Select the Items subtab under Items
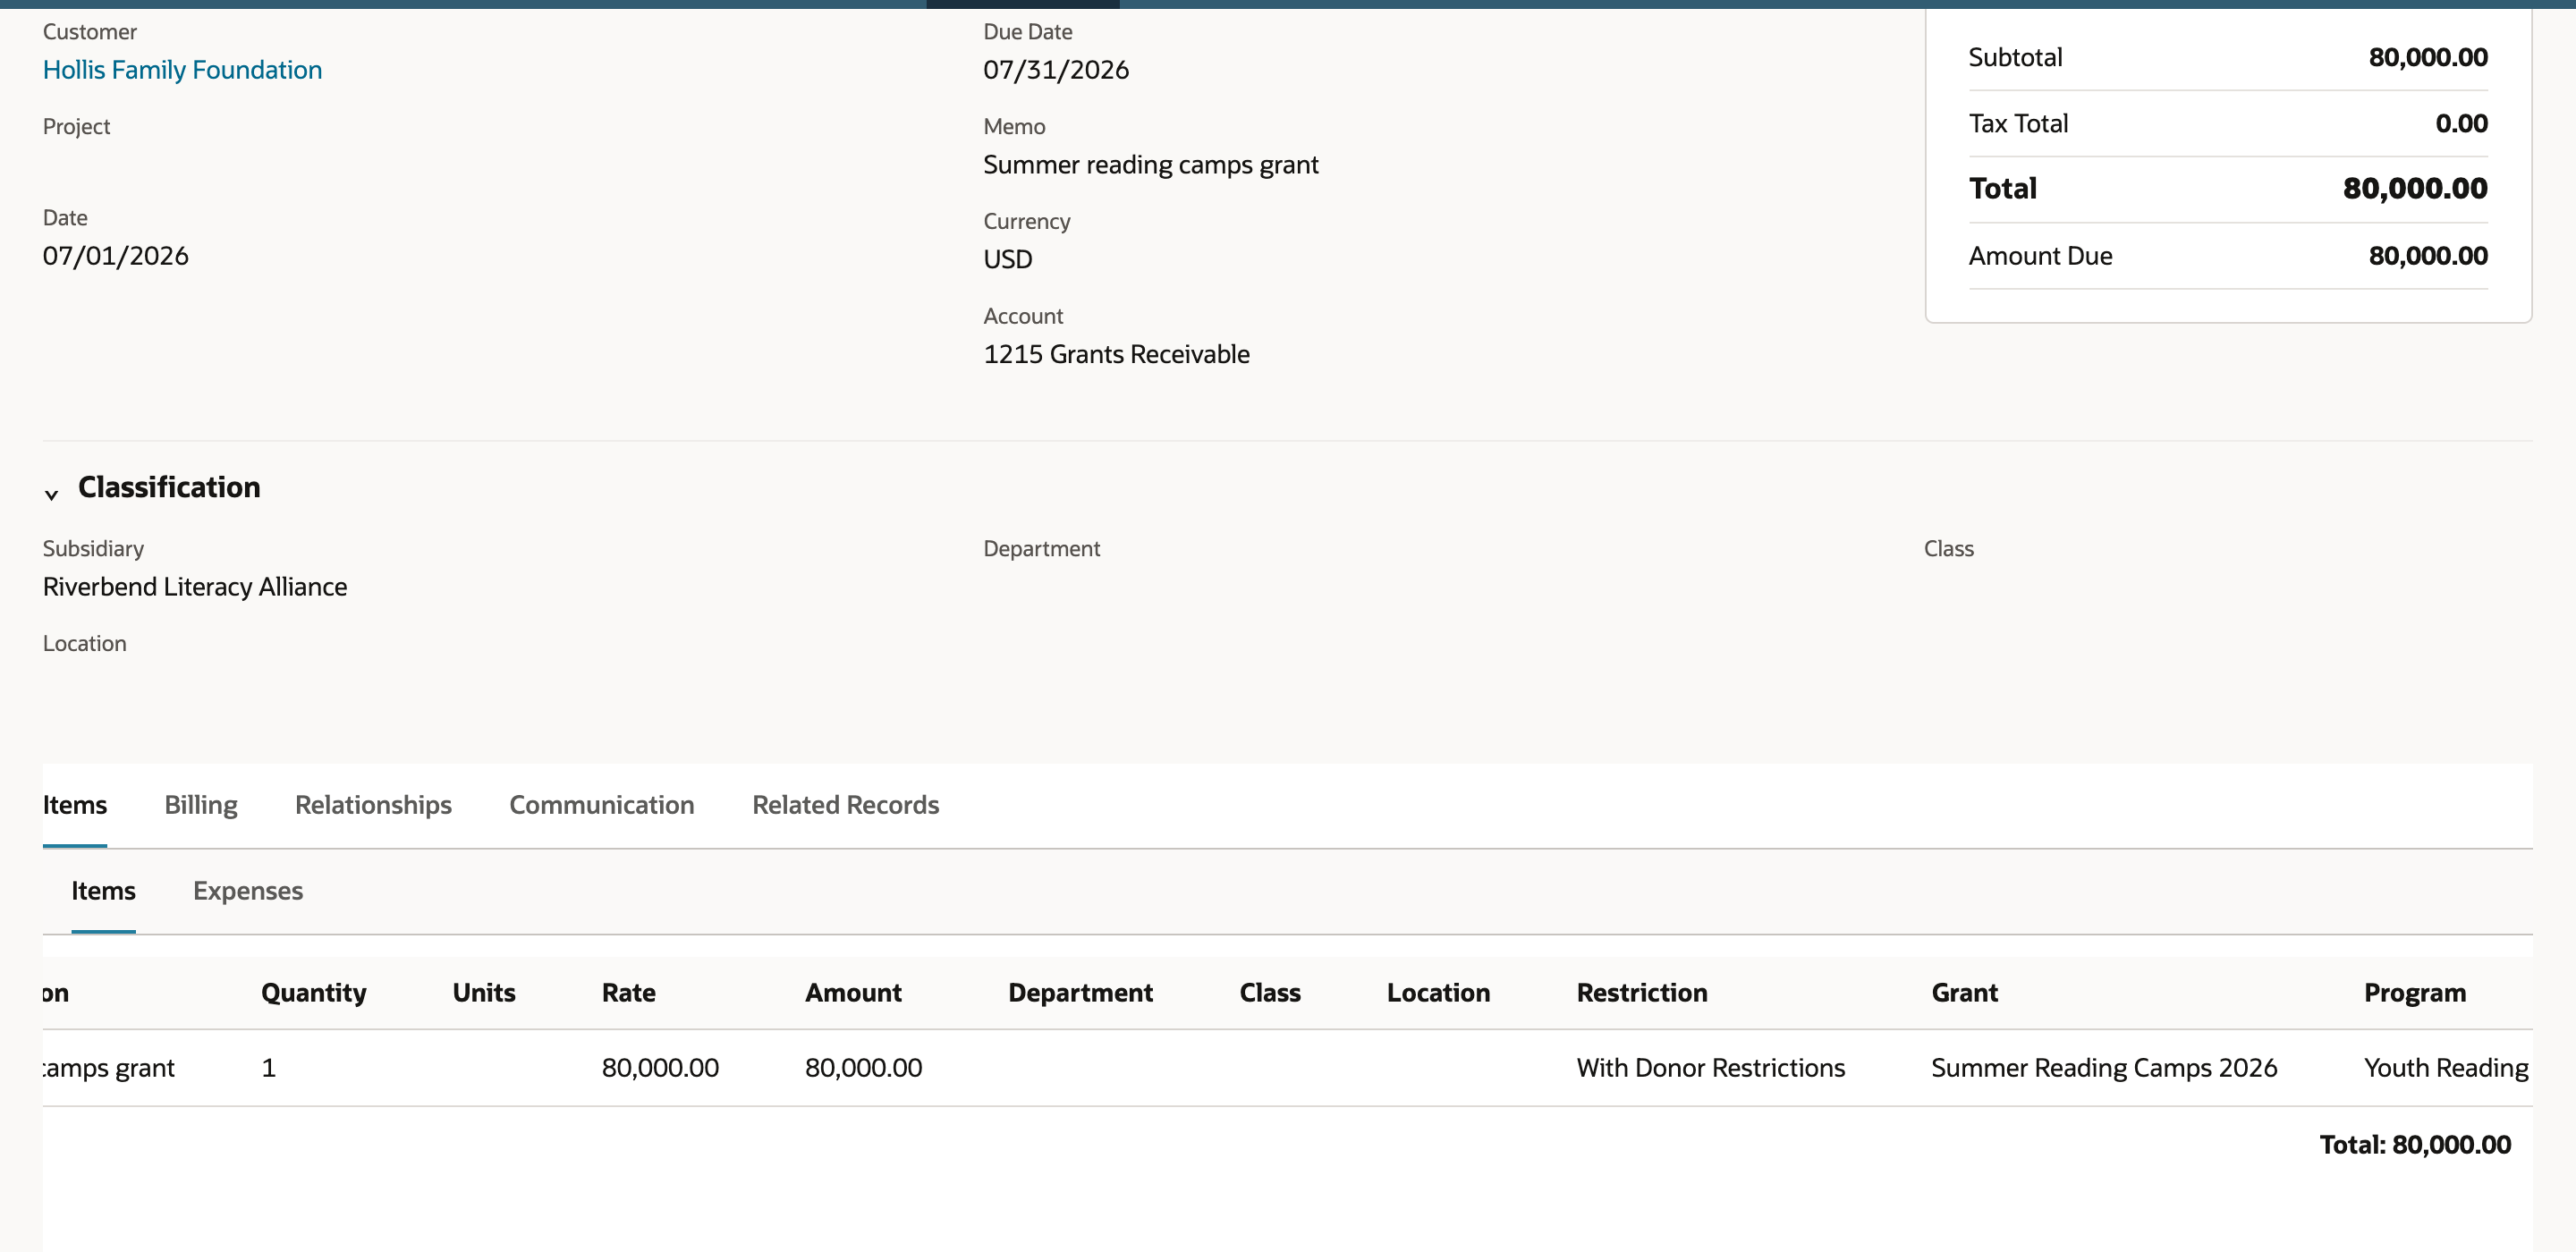Screen dimensions: 2576x1252 [x=103, y=891]
